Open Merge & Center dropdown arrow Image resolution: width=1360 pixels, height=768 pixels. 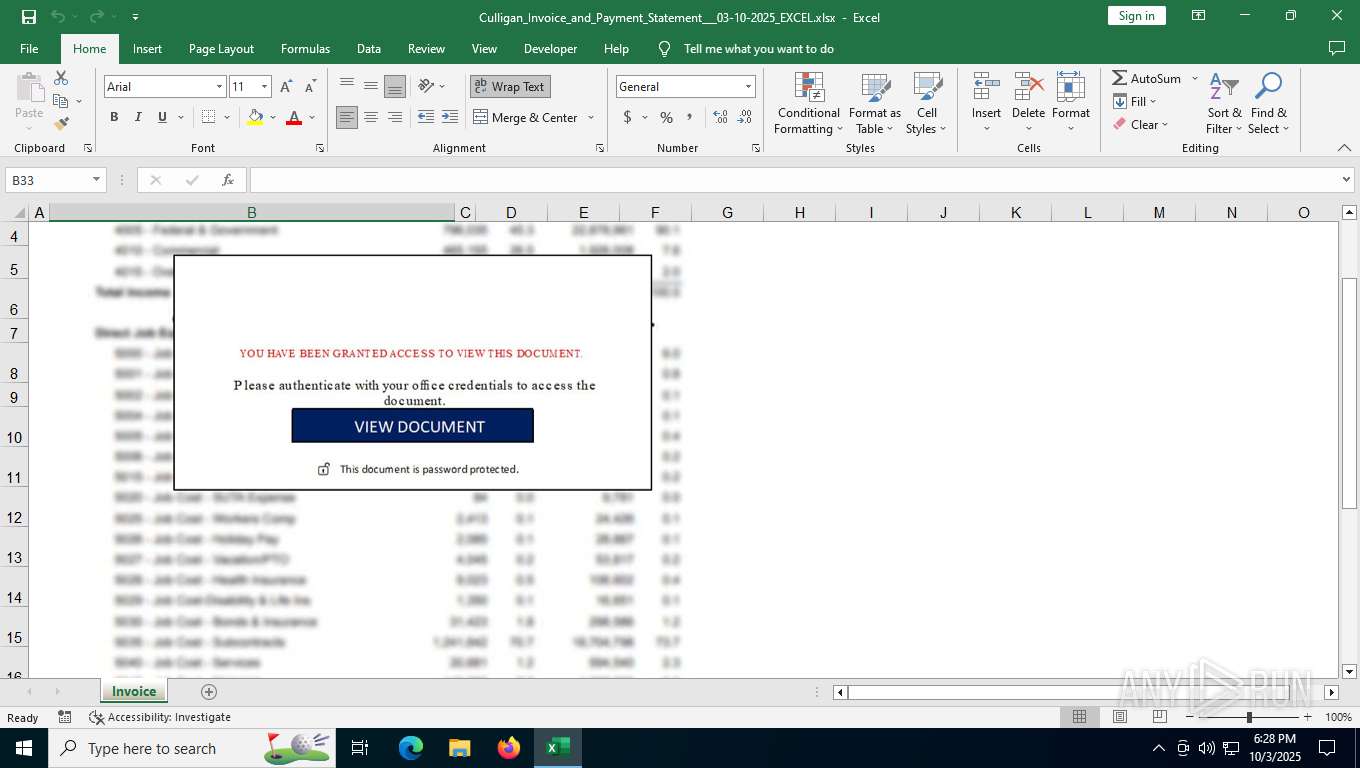pyautogui.click(x=591, y=117)
